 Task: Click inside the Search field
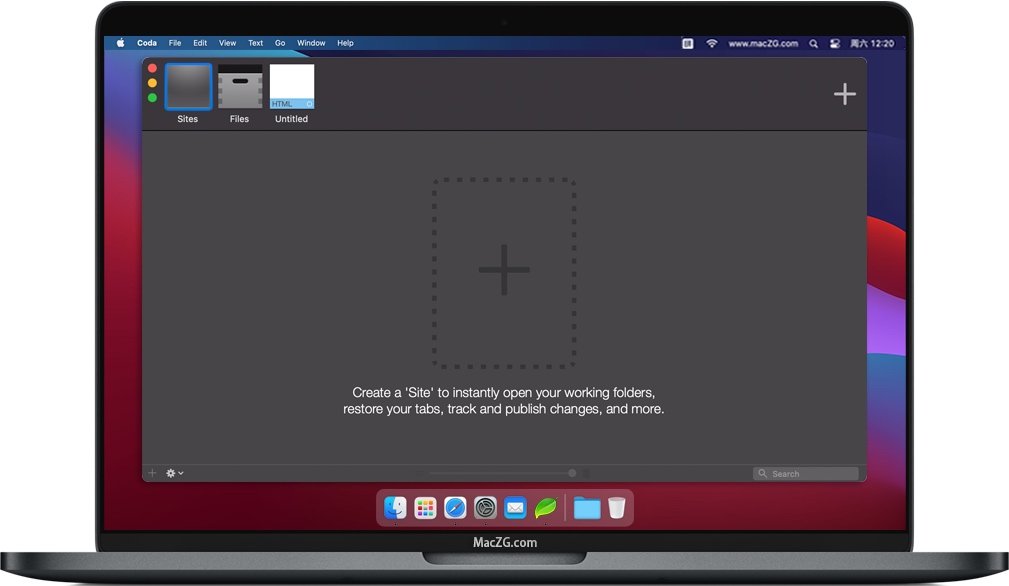pos(806,472)
